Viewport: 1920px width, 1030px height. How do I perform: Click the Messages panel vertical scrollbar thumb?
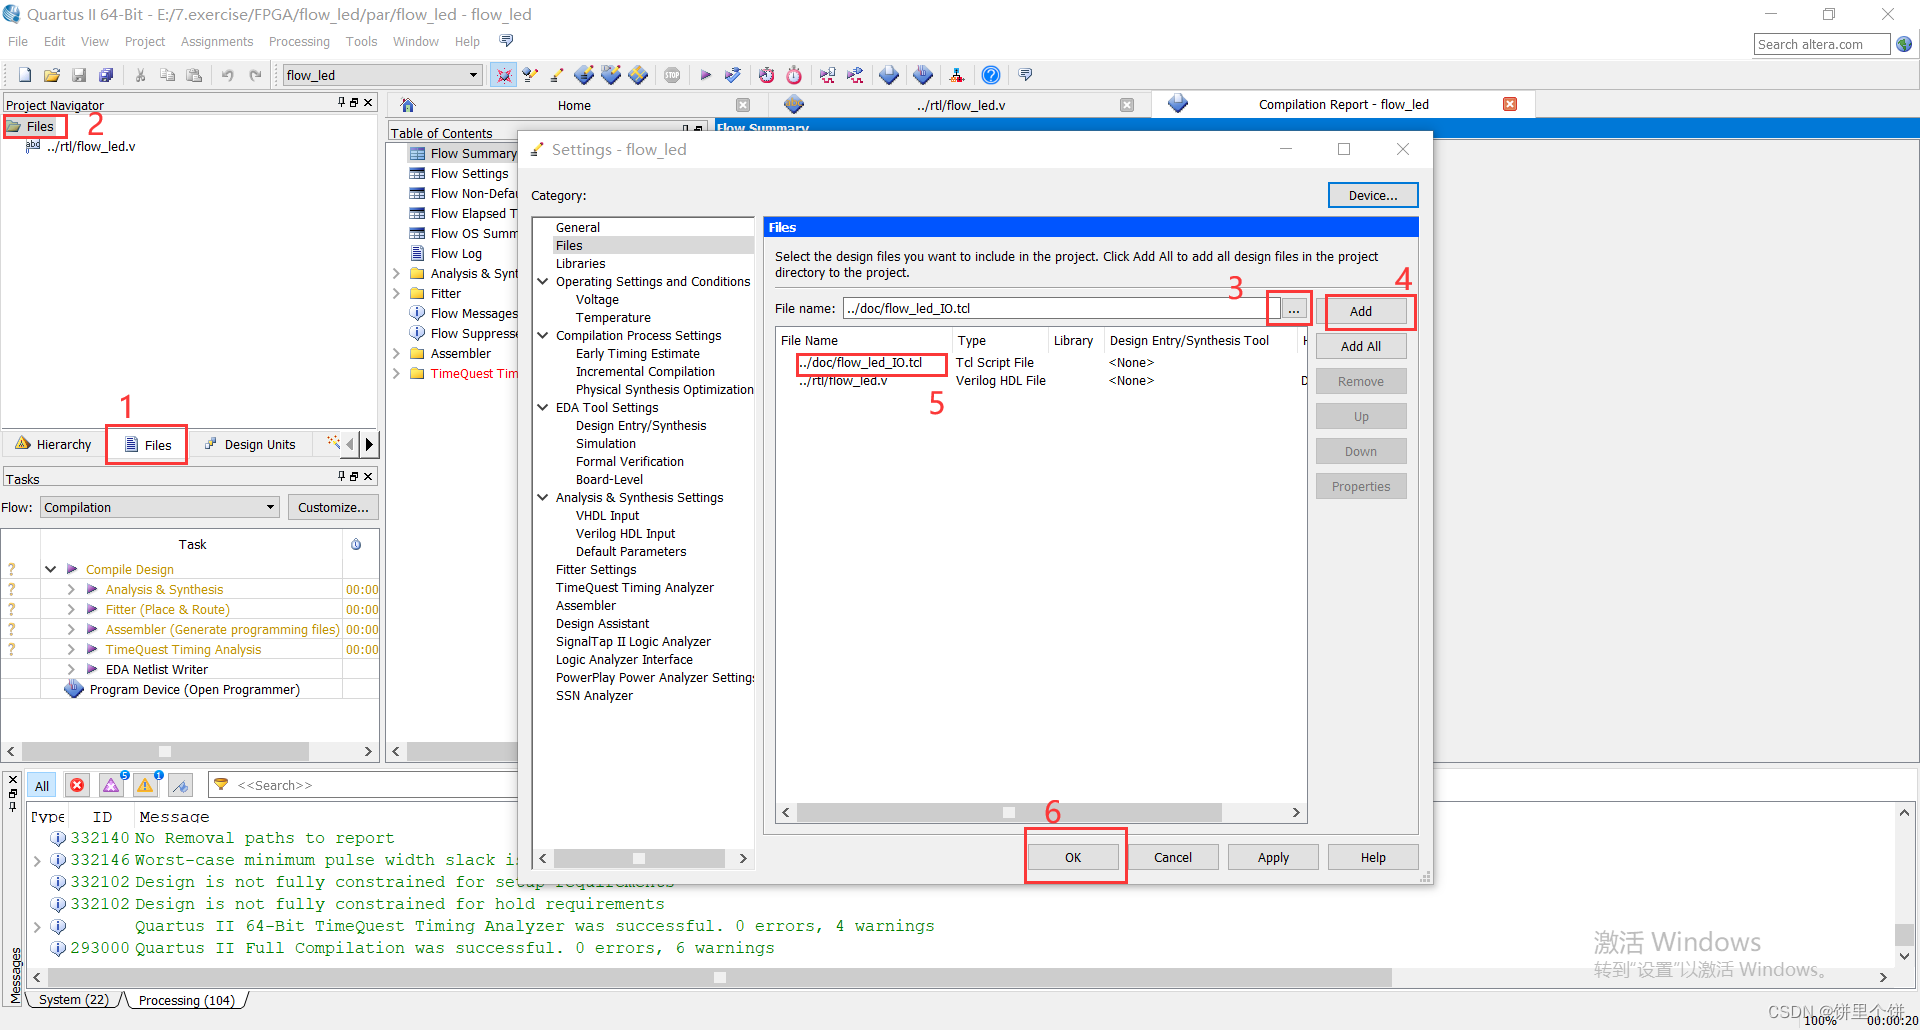[1904, 933]
